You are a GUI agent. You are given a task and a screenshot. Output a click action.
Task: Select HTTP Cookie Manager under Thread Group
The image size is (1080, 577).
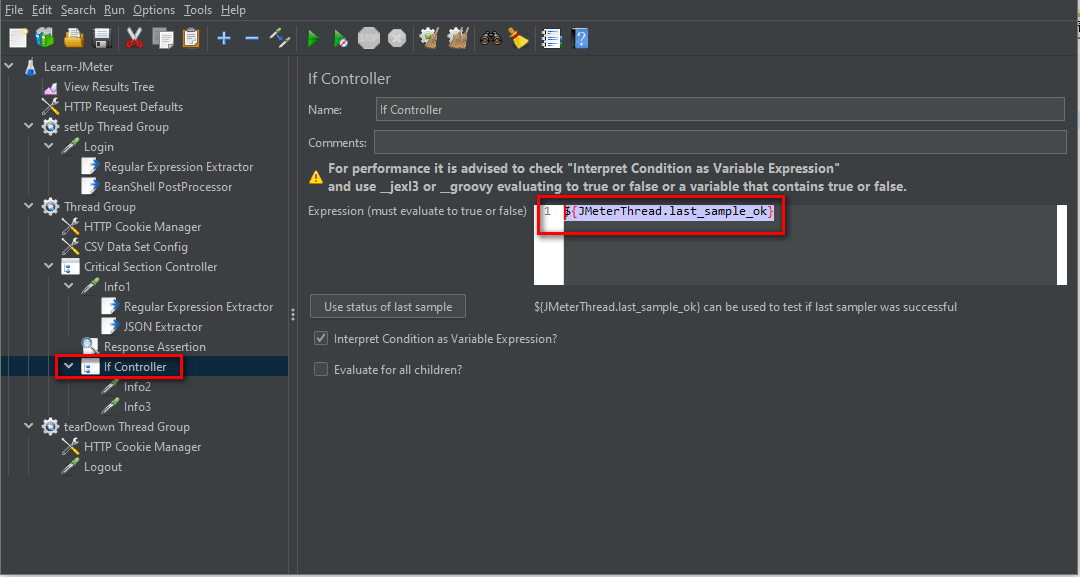click(143, 227)
